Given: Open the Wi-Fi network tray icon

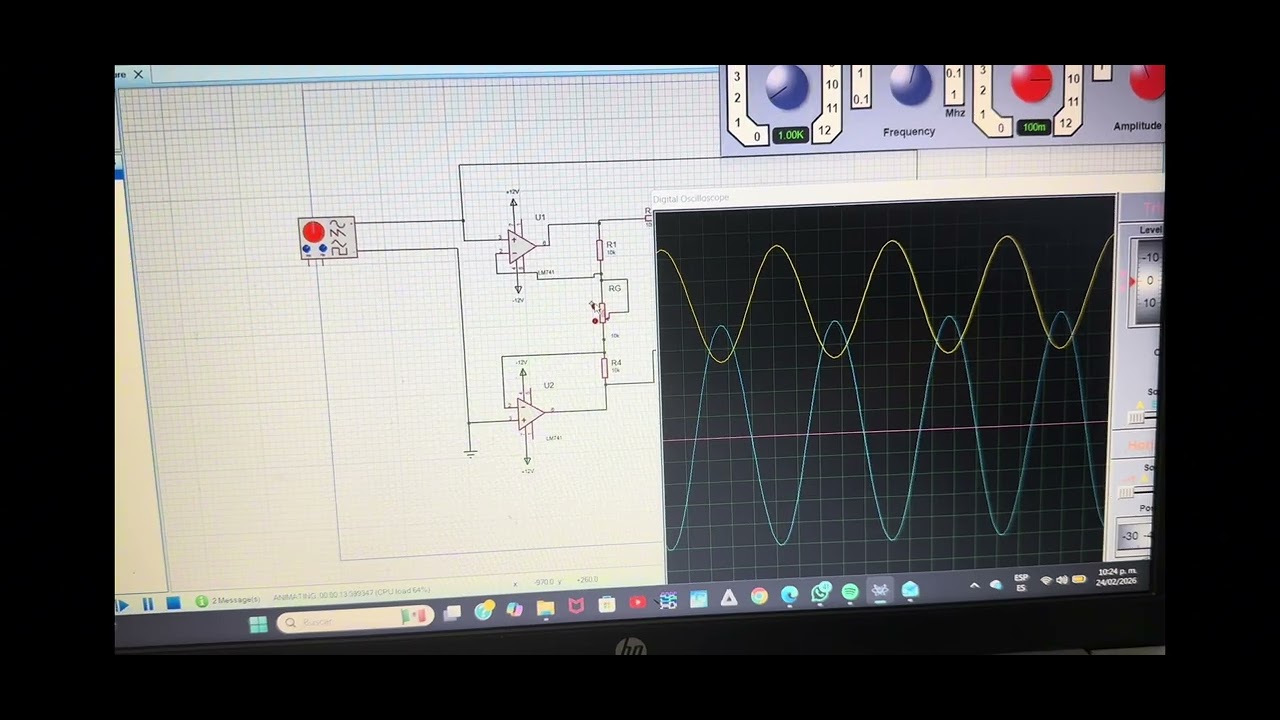Looking at the screenshot, I should click(x=1046, y=581).
